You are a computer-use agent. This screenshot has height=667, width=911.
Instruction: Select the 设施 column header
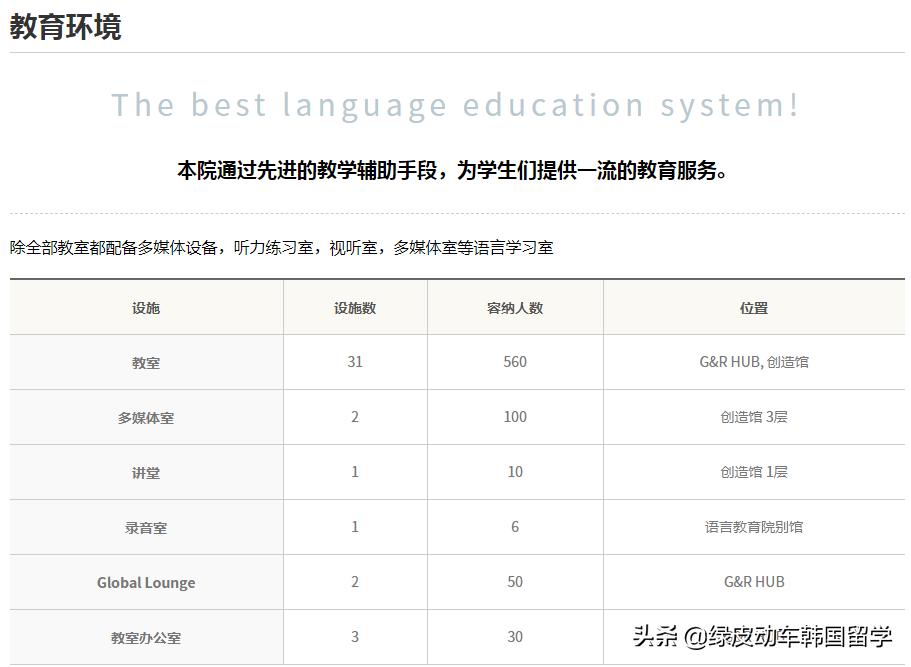tap(146, 307)
